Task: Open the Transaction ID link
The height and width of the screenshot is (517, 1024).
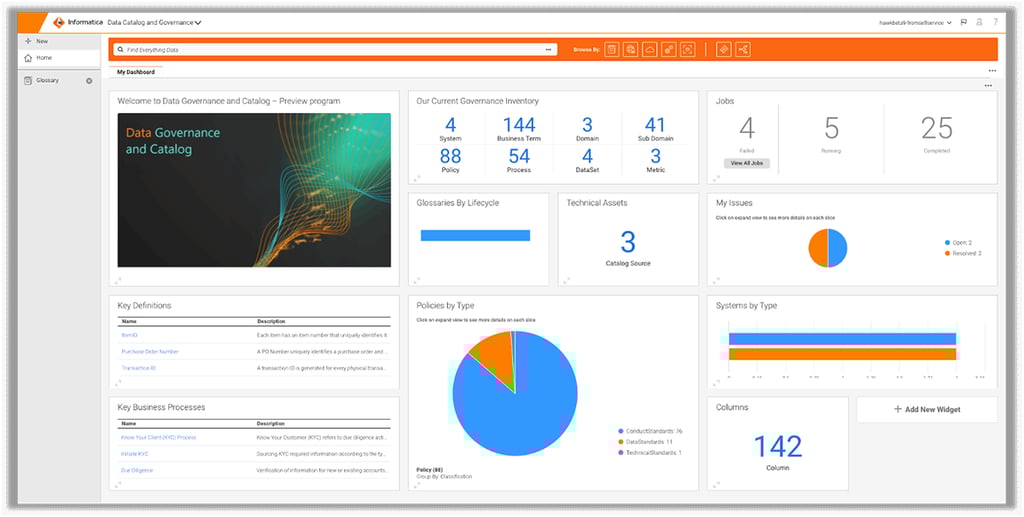Action: coord(138,368)
